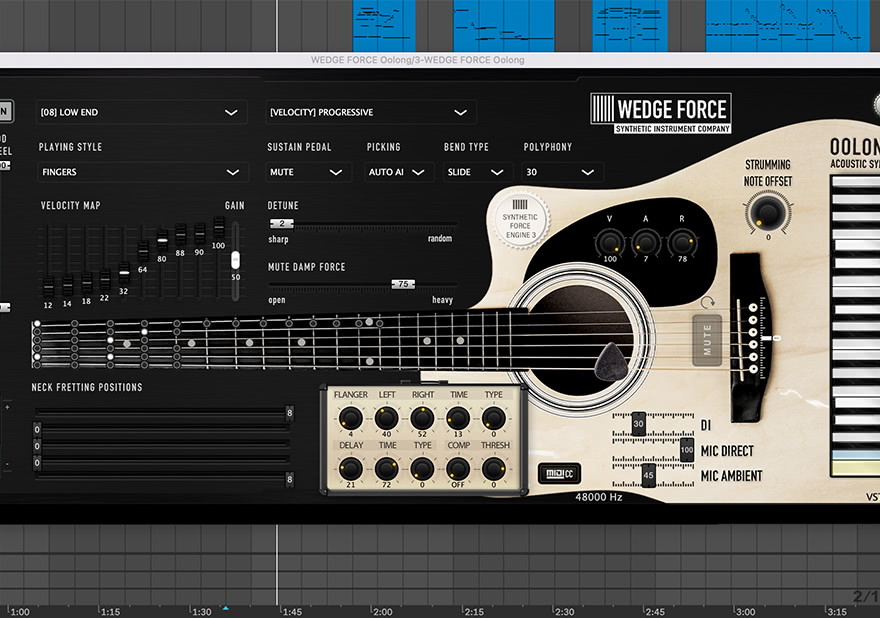Click the Mute Damp Force handle showing 75

tap(403, 284)
